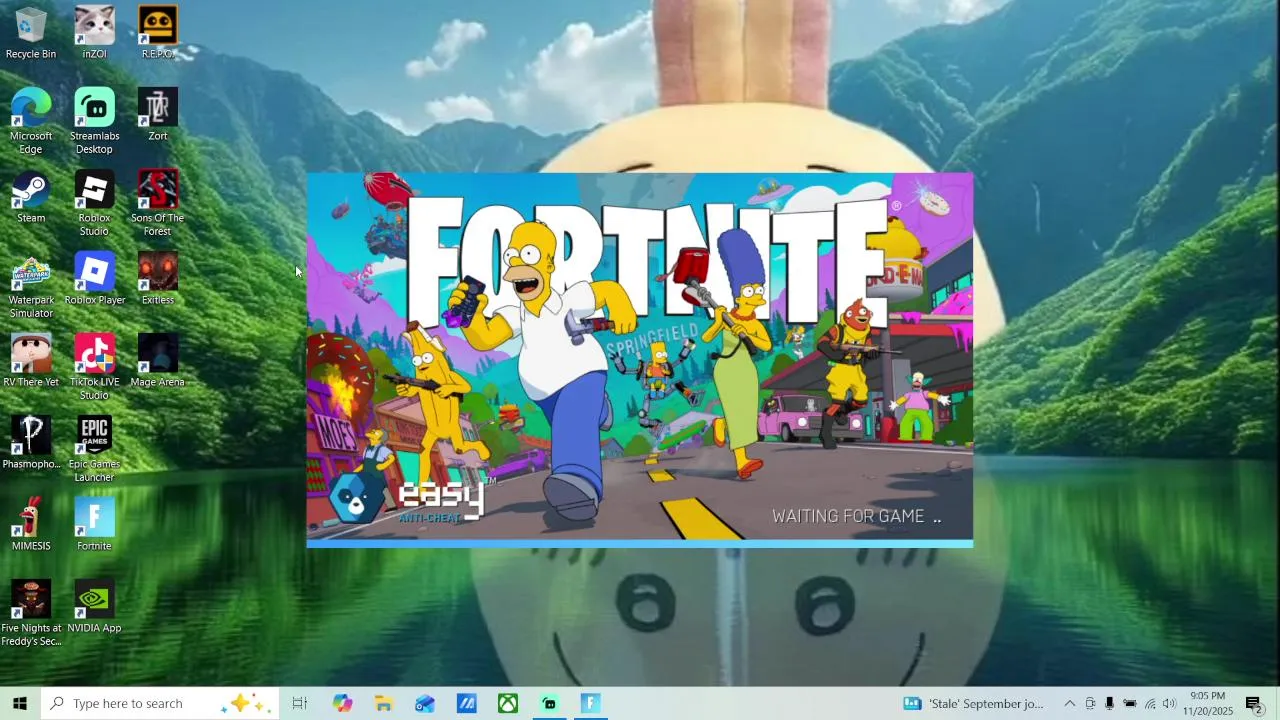The image size is (1280, 720).
Task: Open the Waterpark Simulator desktop shortcut
Action: pyautogui.click(x=31, y=285)
